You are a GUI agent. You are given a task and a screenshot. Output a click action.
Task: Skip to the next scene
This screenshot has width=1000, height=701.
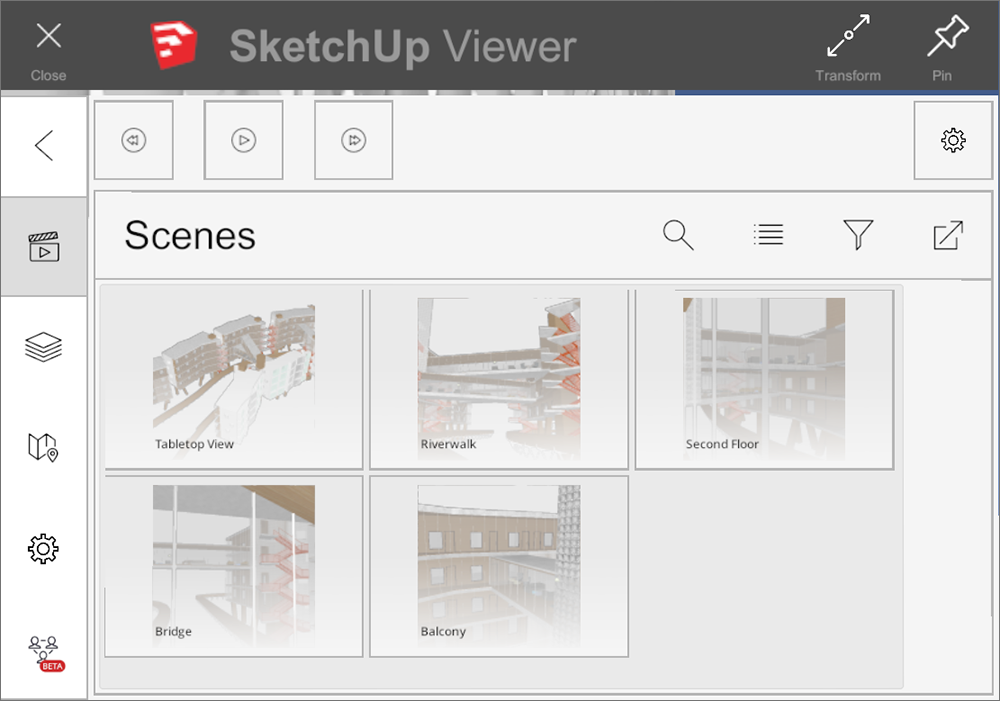pos(354,140)
